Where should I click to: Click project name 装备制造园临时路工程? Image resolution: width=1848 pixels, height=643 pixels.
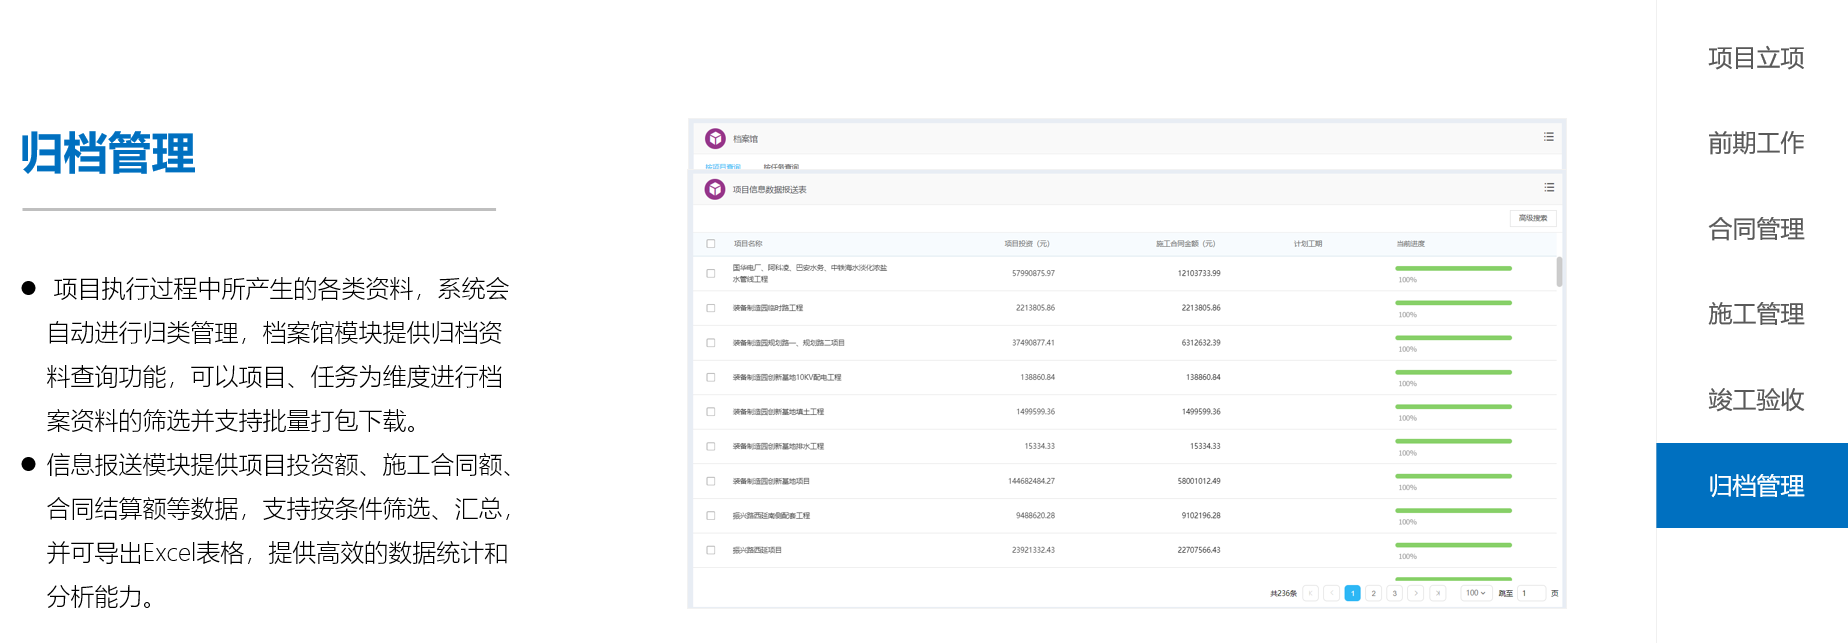click(x=767, y=308)
